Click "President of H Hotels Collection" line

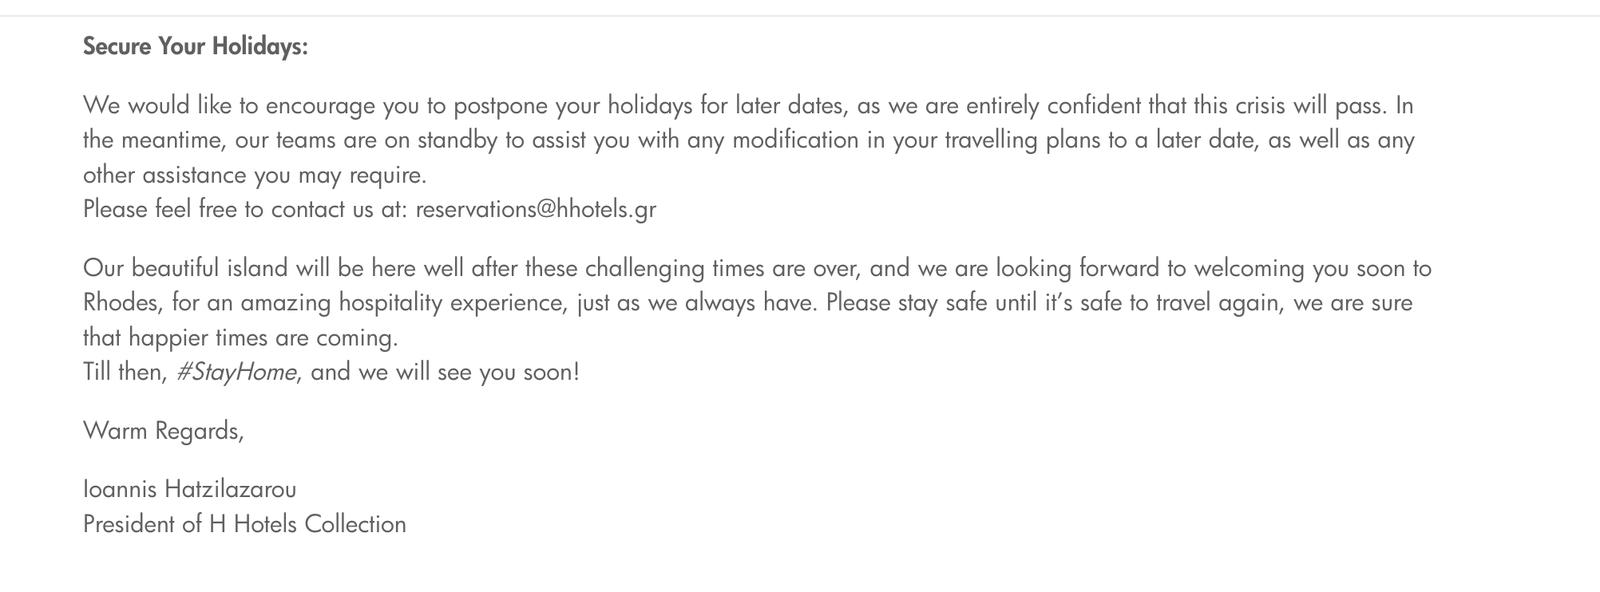(244, 524)
